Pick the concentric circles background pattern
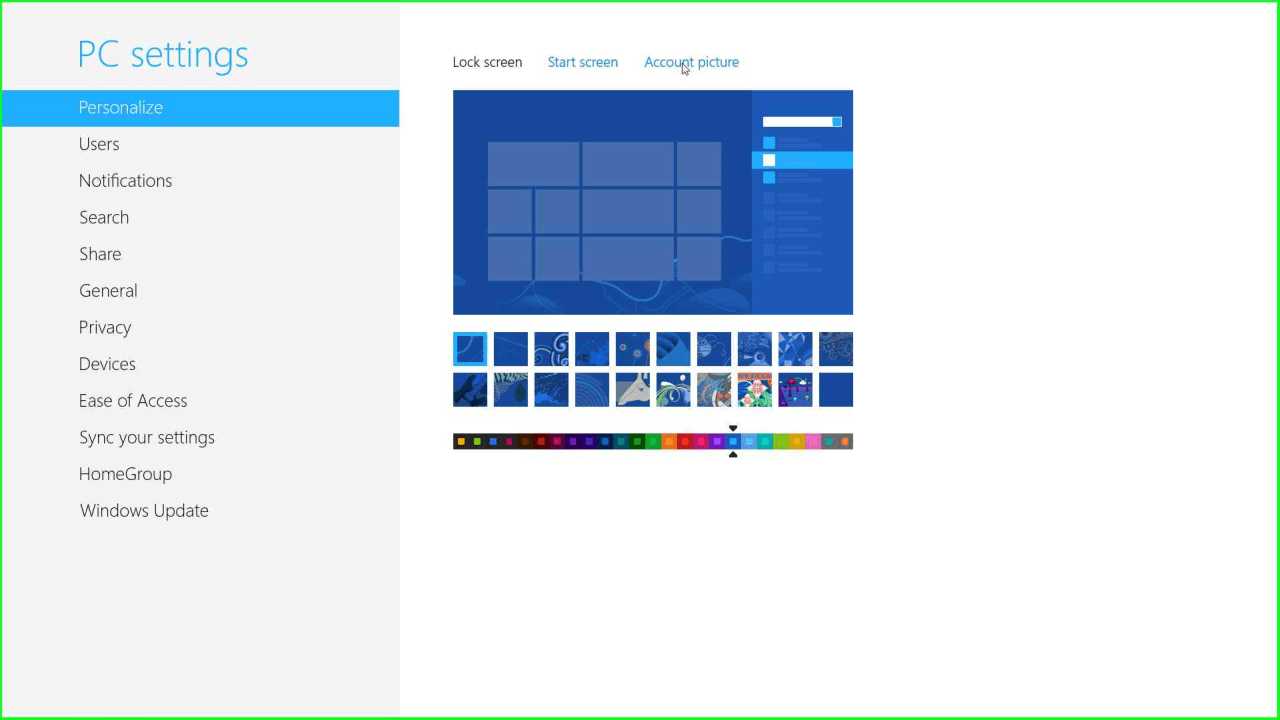The image size is (1280, 720). point(592,390)
